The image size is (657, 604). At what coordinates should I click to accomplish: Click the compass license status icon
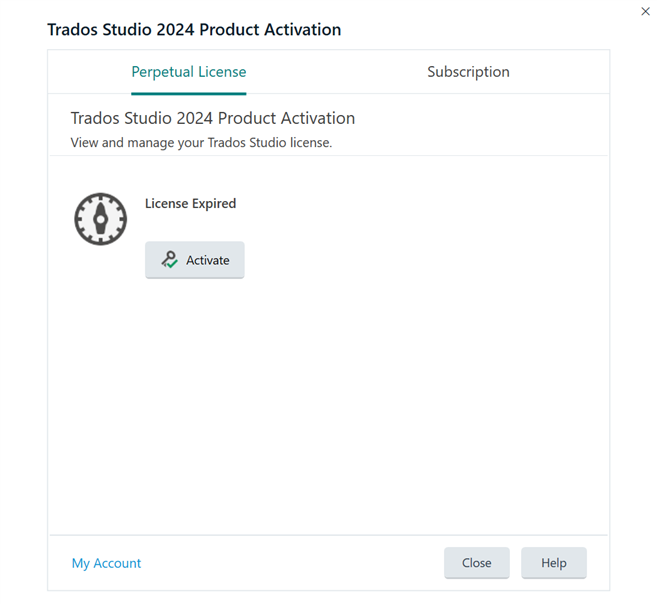(x=101, y=219)
